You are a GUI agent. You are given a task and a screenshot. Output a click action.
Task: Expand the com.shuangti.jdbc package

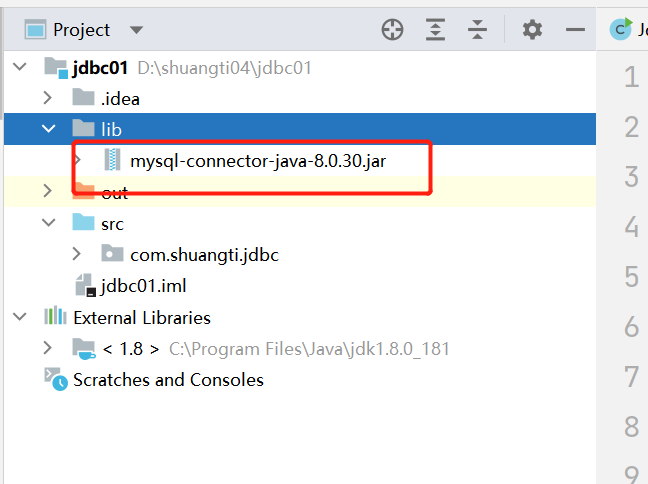pyautogui.click(x=78, y=254)
